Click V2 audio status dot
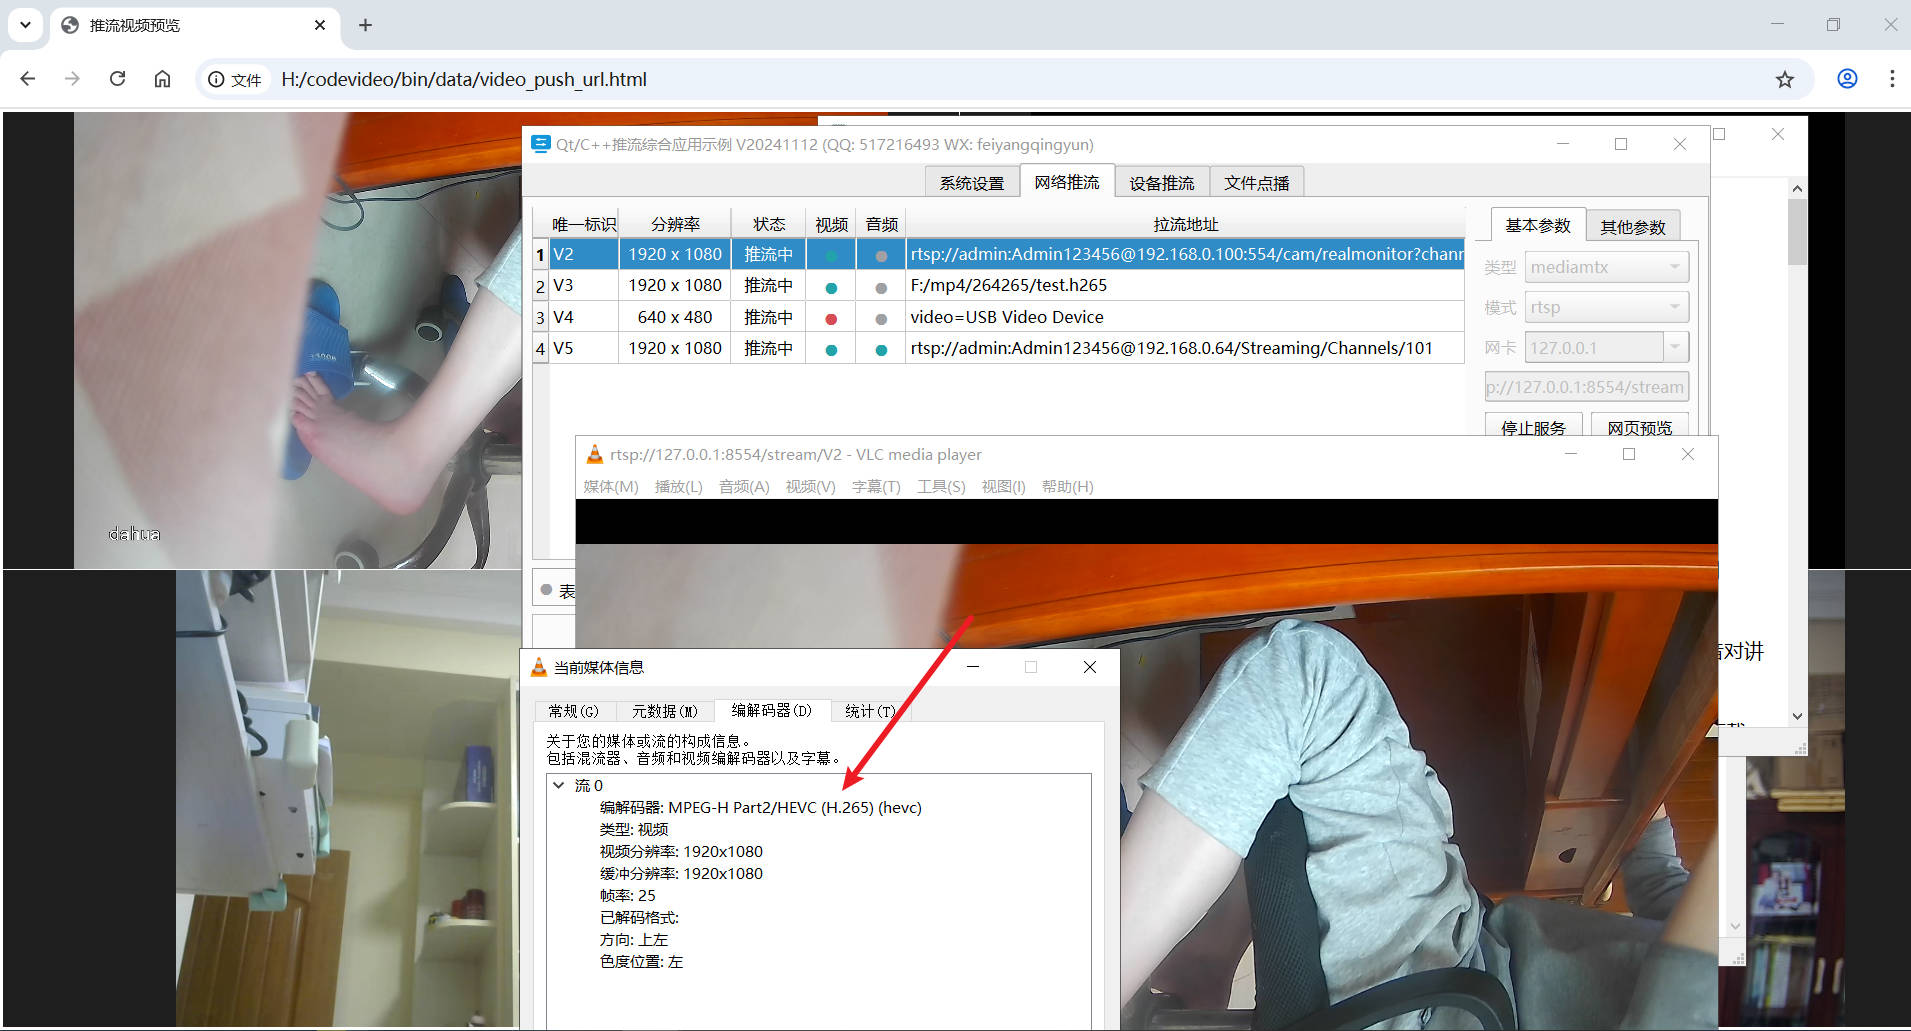This screenshot has height=1031, width=1911. (881, 256)
